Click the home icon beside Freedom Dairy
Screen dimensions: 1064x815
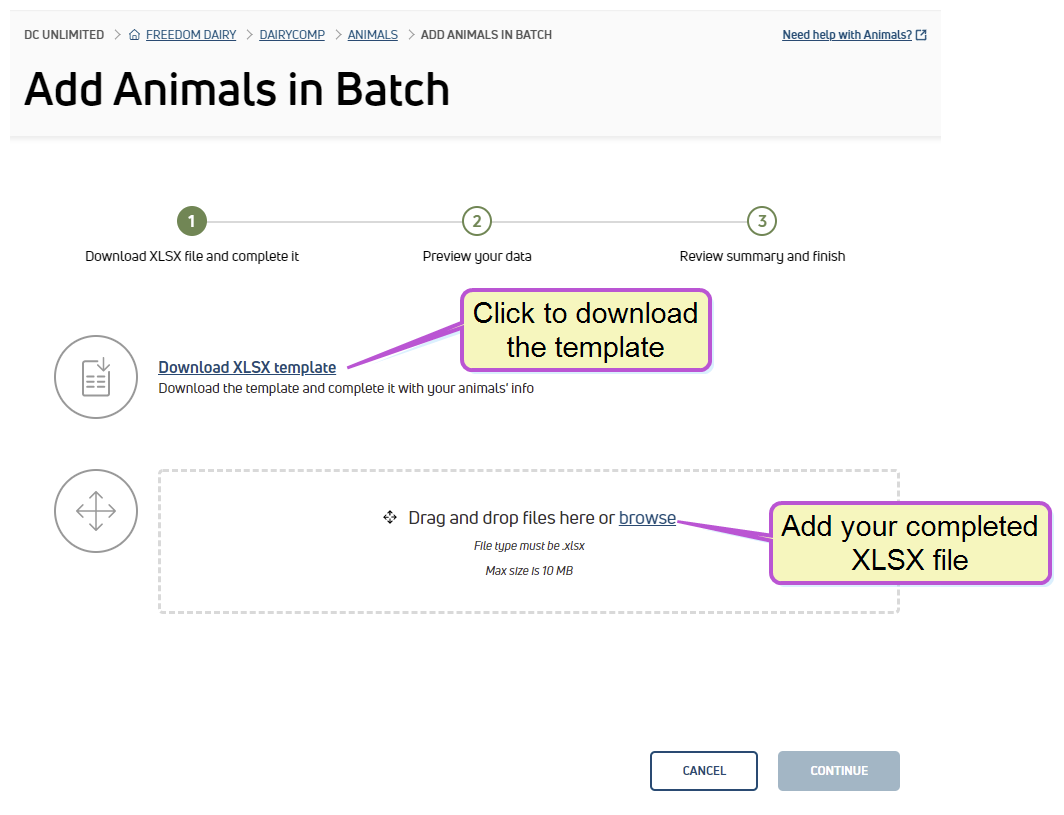click(134, 35)
